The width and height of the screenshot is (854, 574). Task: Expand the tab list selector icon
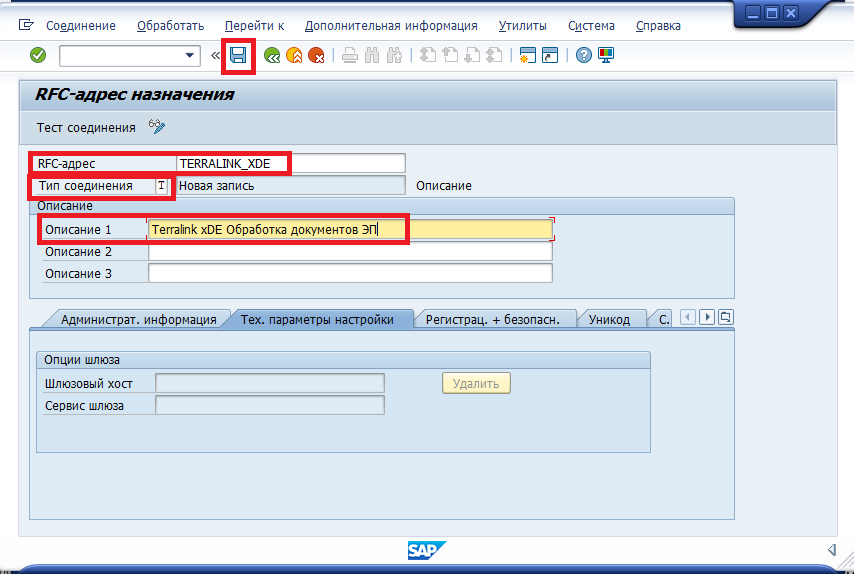[x=725, y=318]
